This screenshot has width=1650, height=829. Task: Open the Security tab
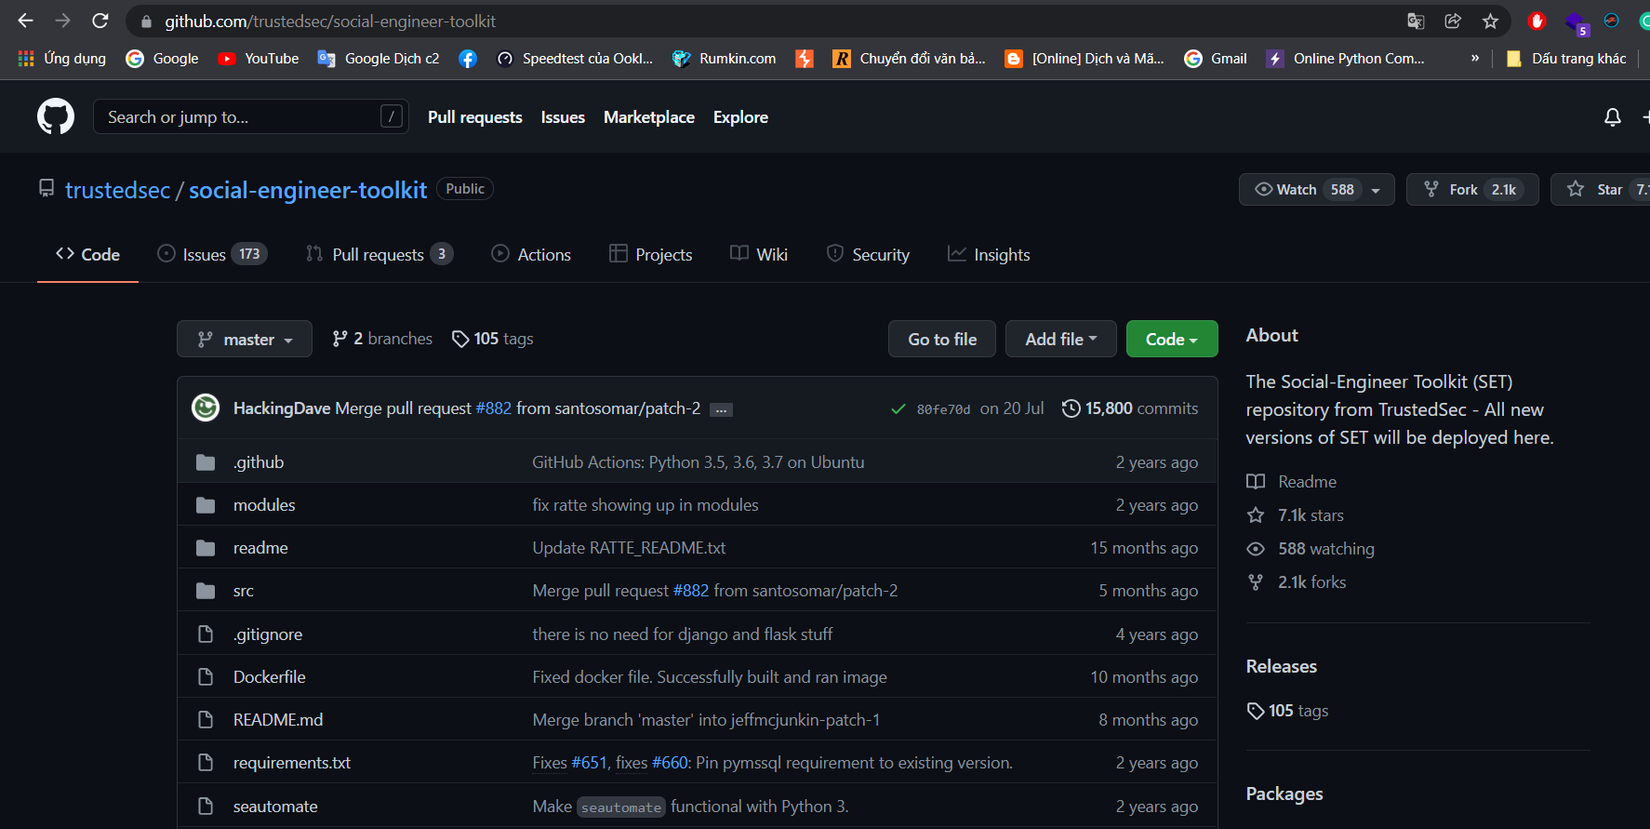[x=868, y=255]
